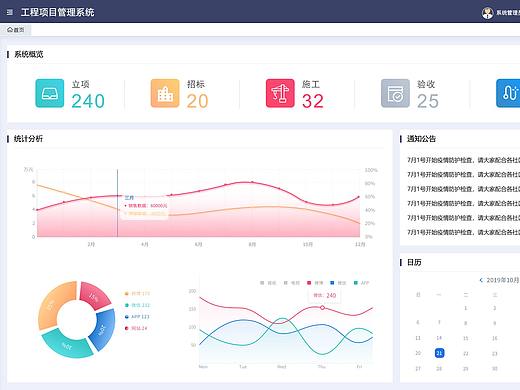The width and height of the screenshot is (520, 390).
Task: Click the 三月 tooltip in area chart
Action: point(145,206)
